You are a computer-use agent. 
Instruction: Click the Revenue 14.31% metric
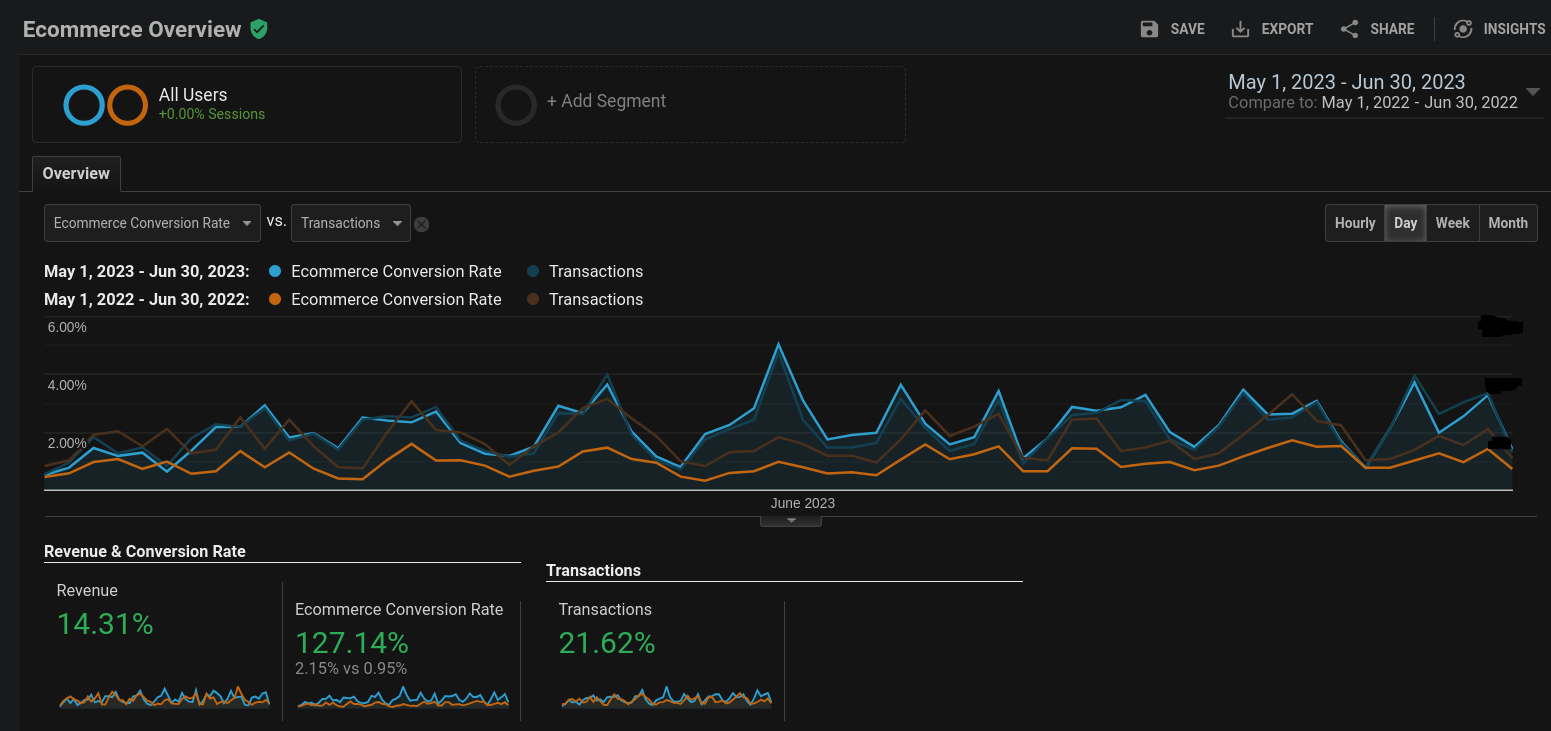coord(105,624)
